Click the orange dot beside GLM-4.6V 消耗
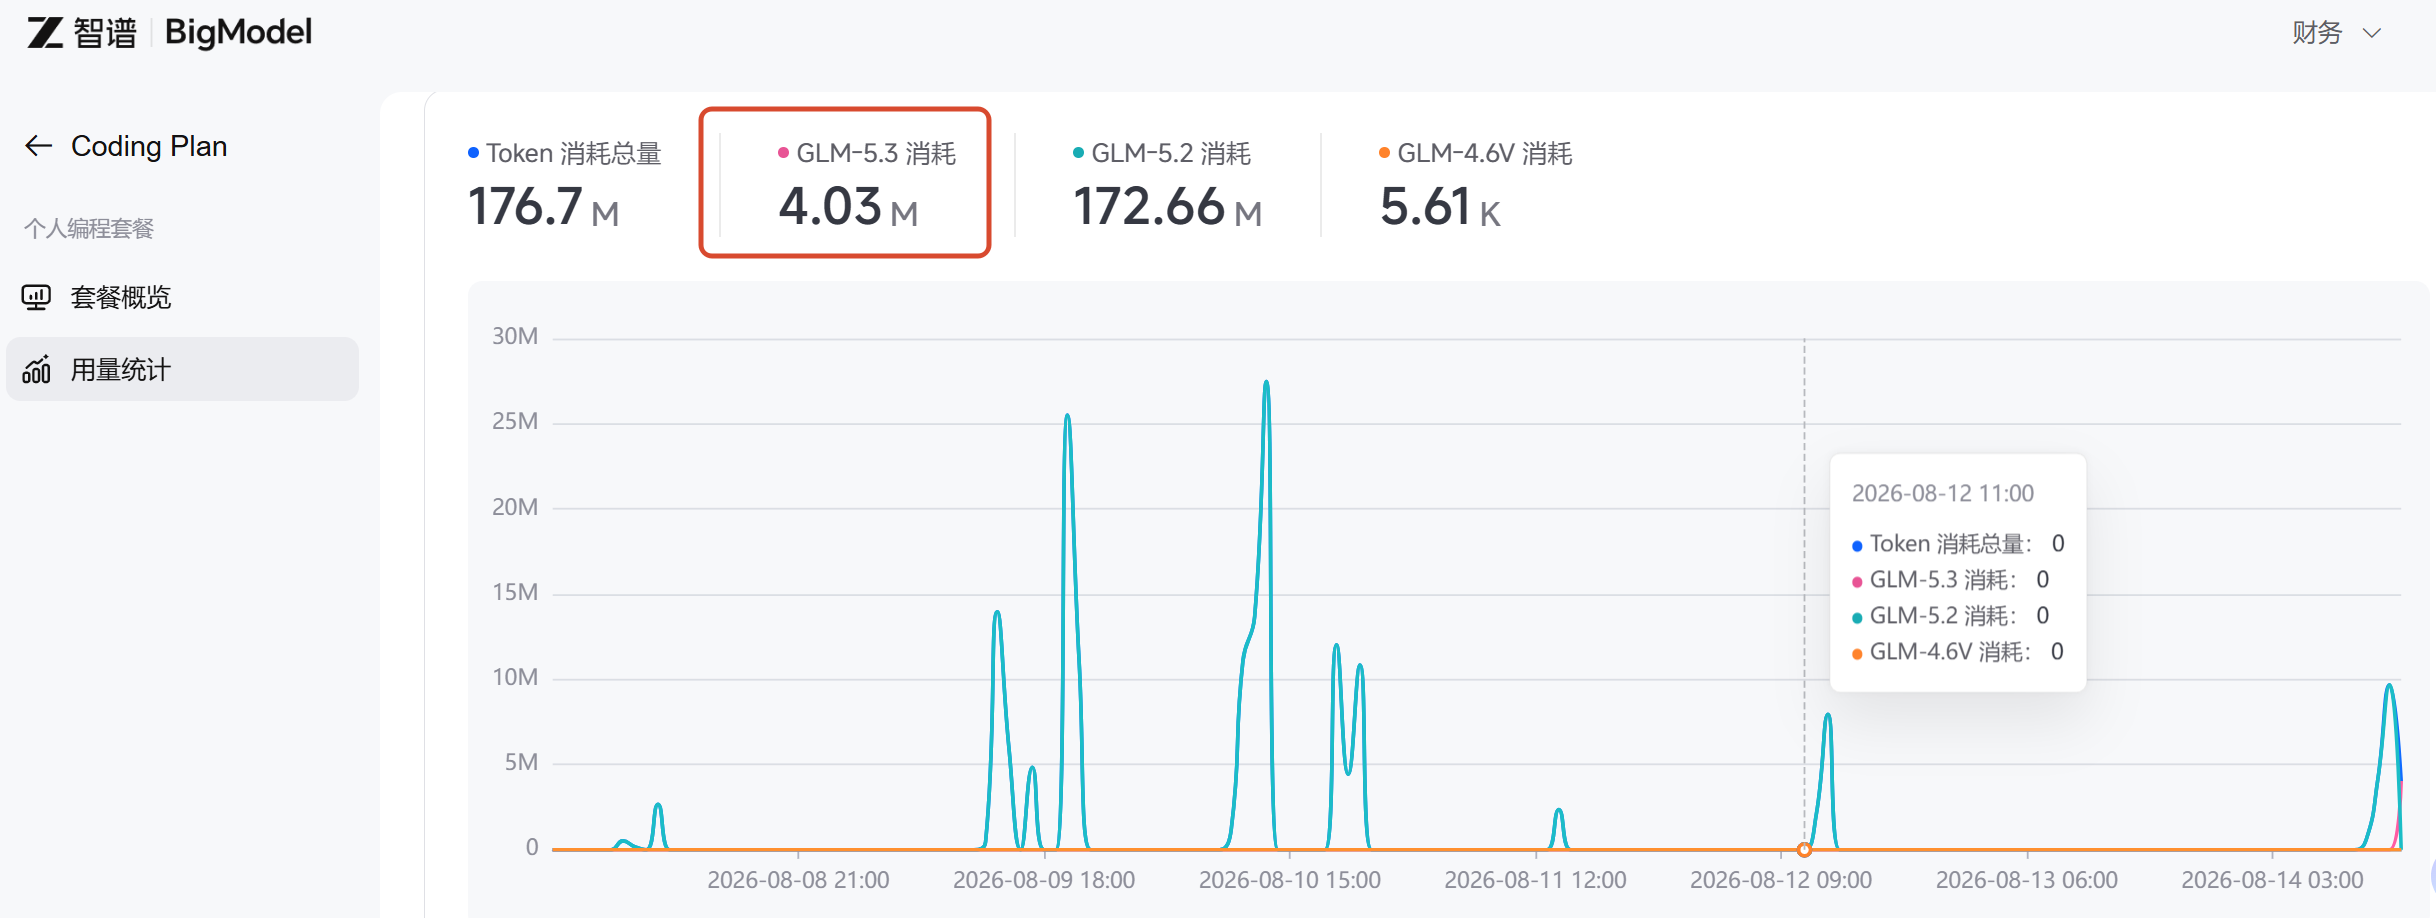The width and height of the screenshot is (2436, 918). tap(1384, 153)
